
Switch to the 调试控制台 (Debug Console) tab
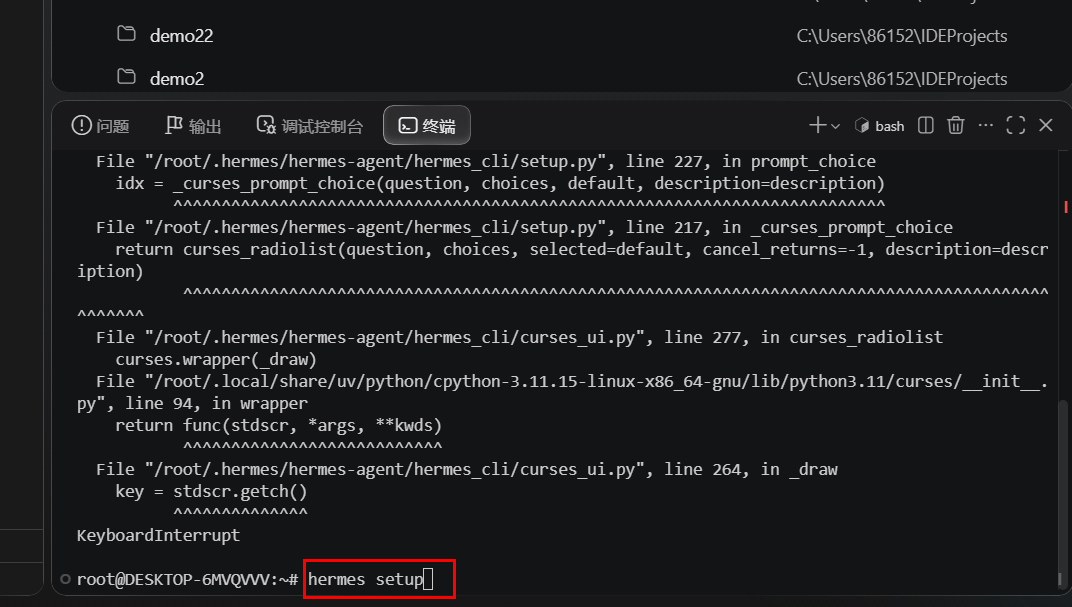click(x=310, y=126)
